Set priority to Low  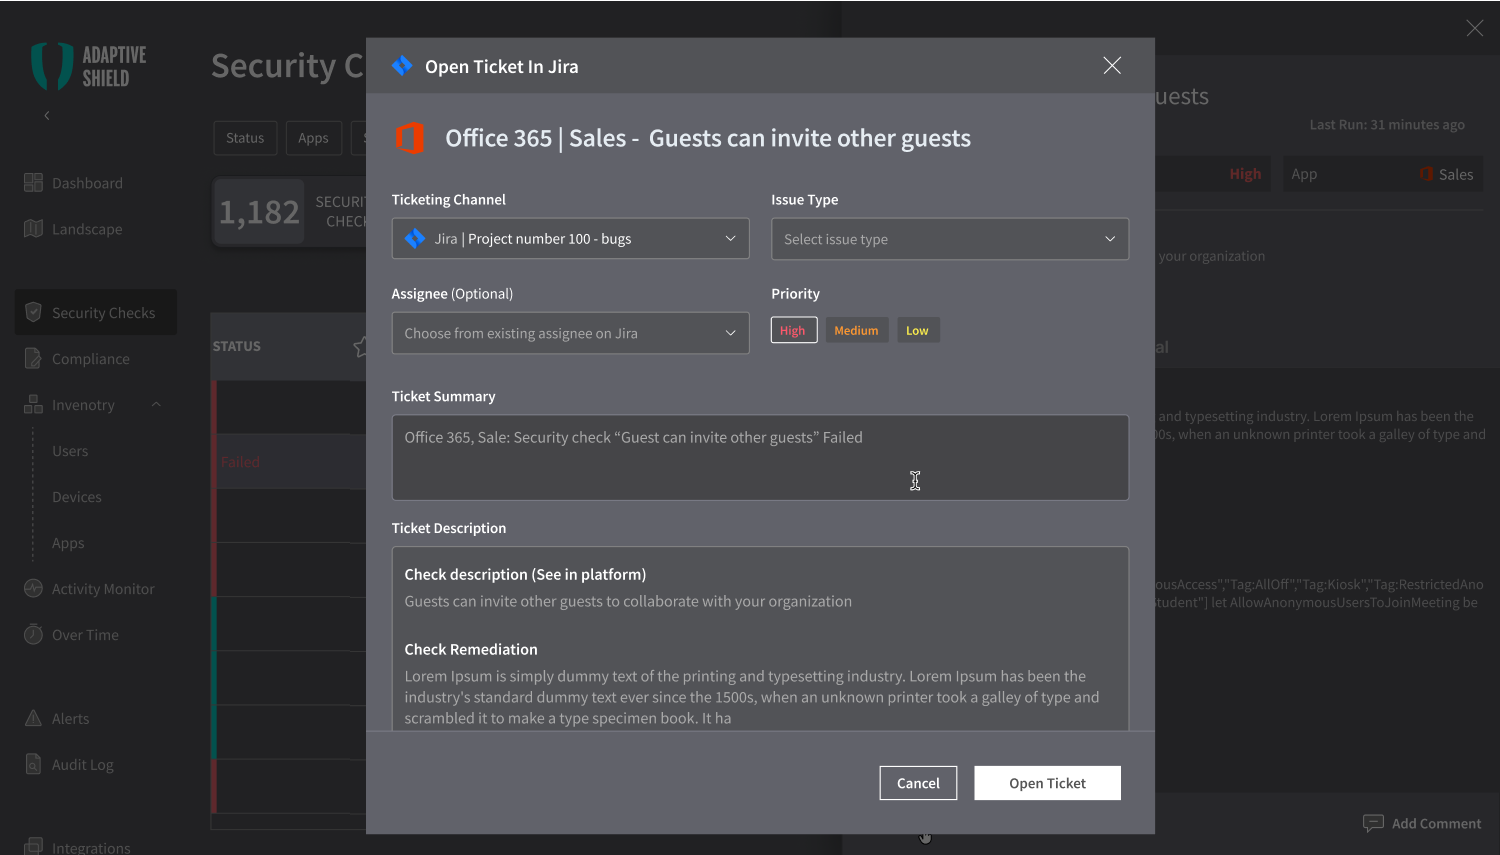(918, 330)
